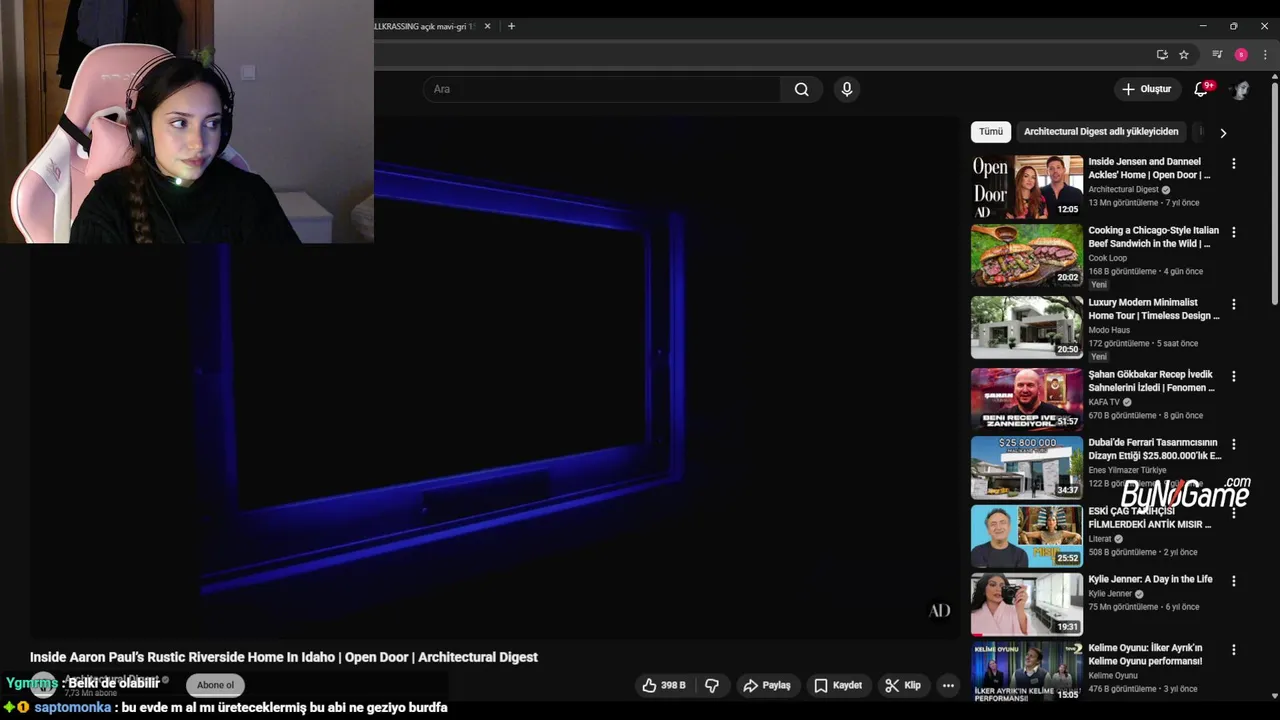Viewport: 1280px width, 720px height.
Task: Open a new browser tab
Action: click(x=511, y=26)
